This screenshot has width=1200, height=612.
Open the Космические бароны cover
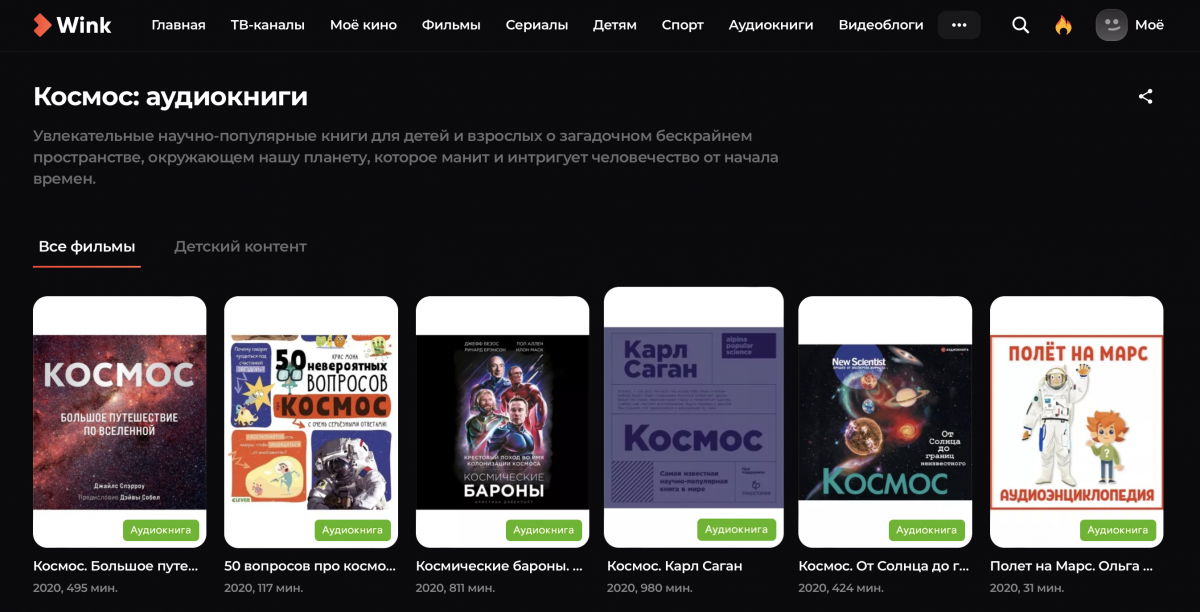point(502,422)
